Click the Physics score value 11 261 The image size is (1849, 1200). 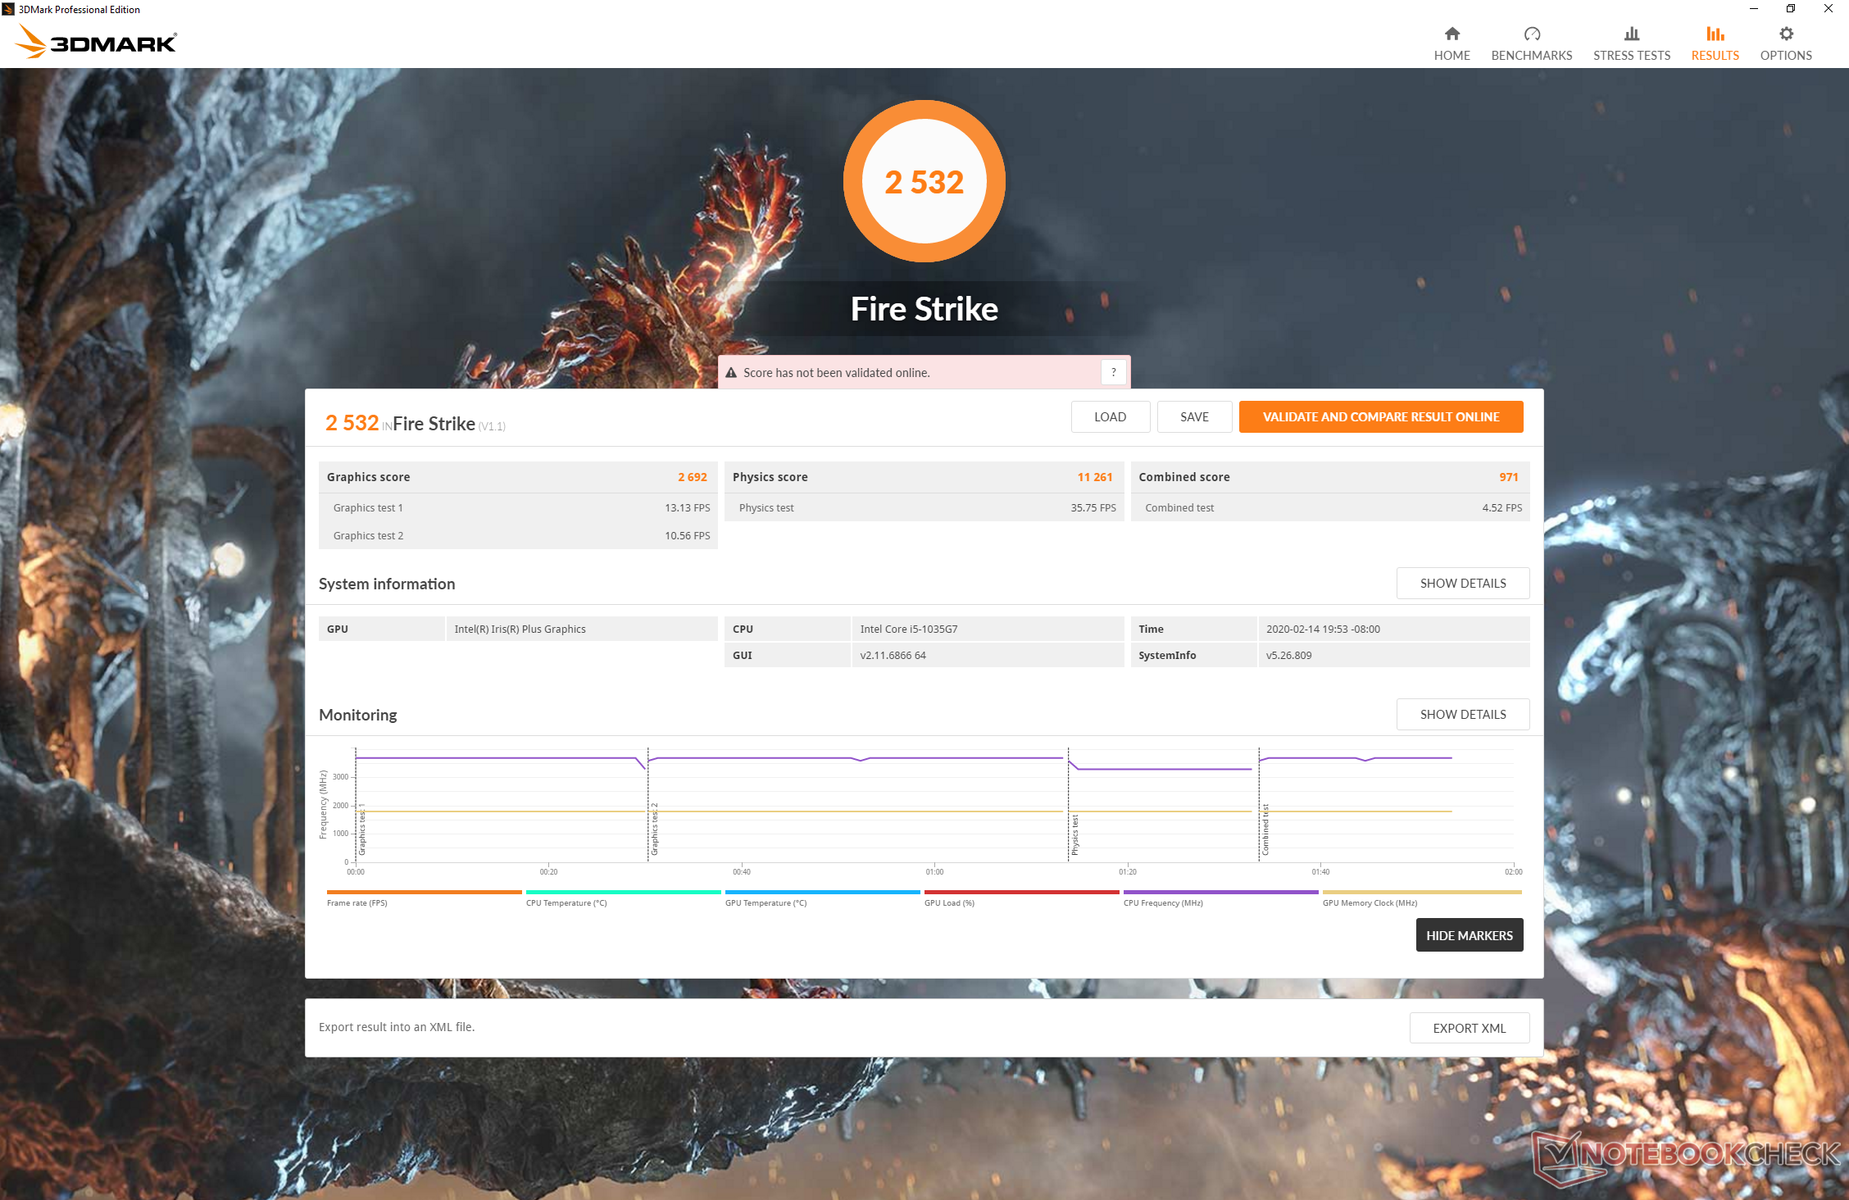pyautogui.click(x=1095, y=477)
